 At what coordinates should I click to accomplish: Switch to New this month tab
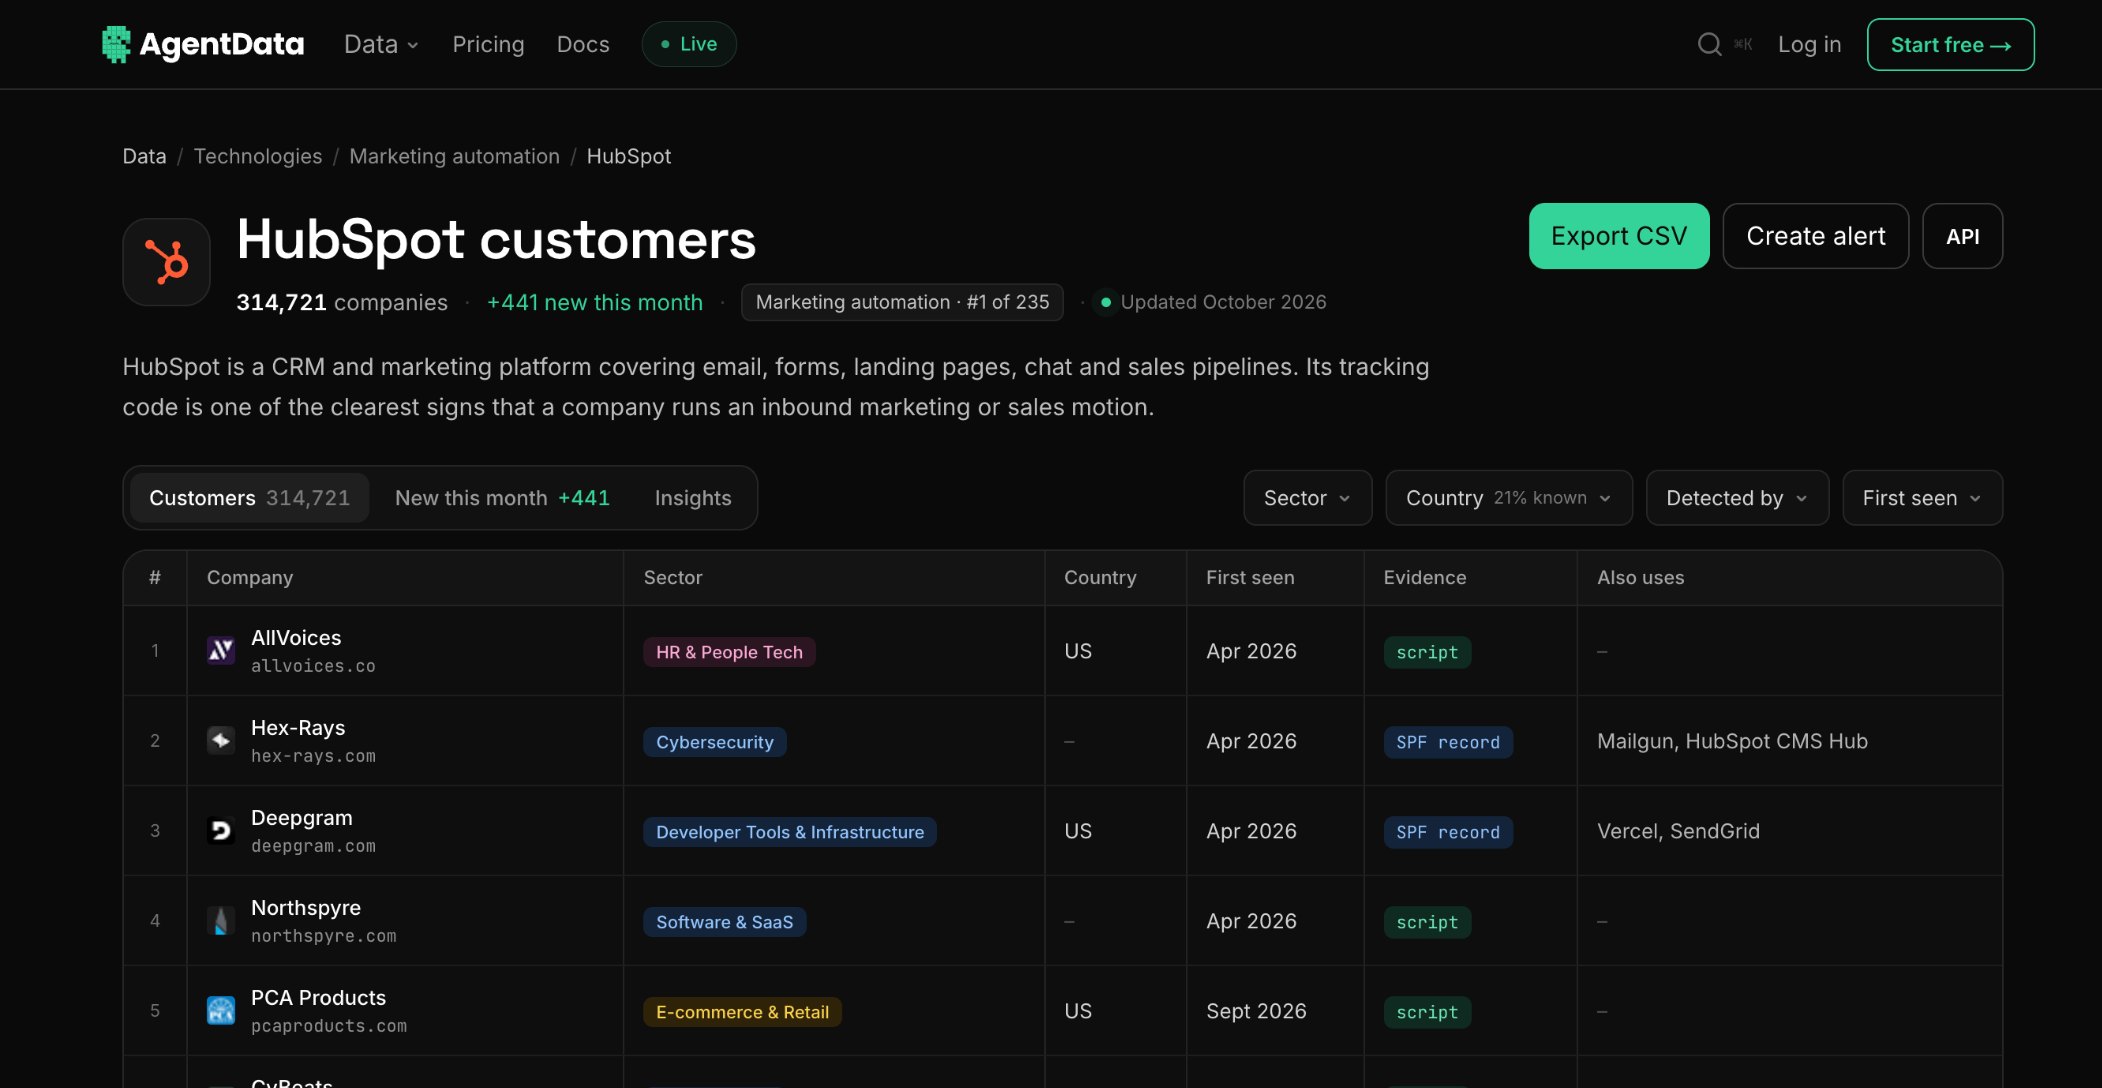(x=502, y=498)
